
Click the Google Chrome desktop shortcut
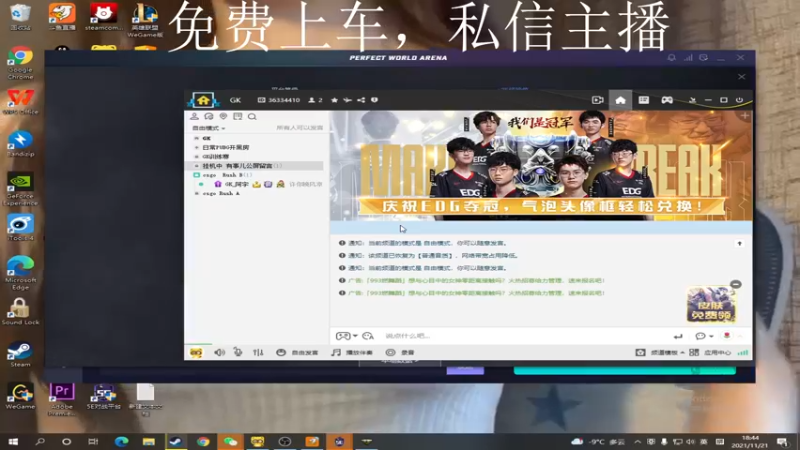tap(20, 63)
